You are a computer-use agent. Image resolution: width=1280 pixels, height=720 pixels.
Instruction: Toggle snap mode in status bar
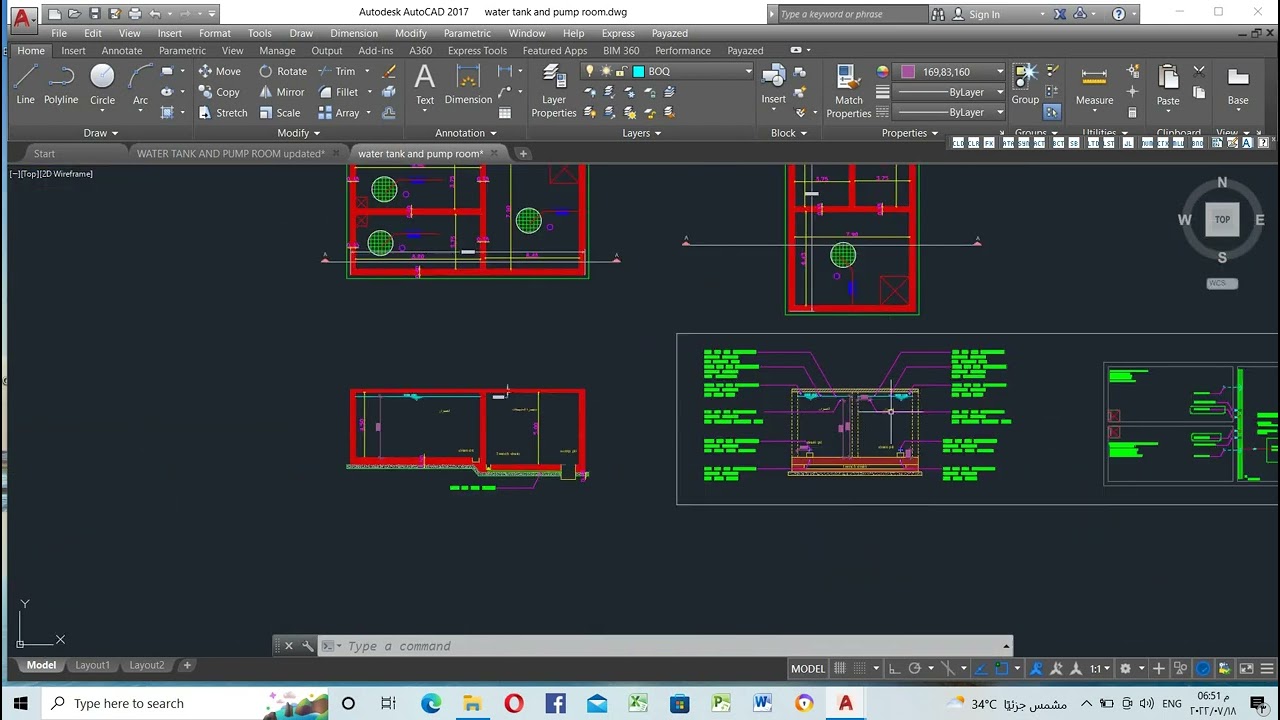coord(859,668)
